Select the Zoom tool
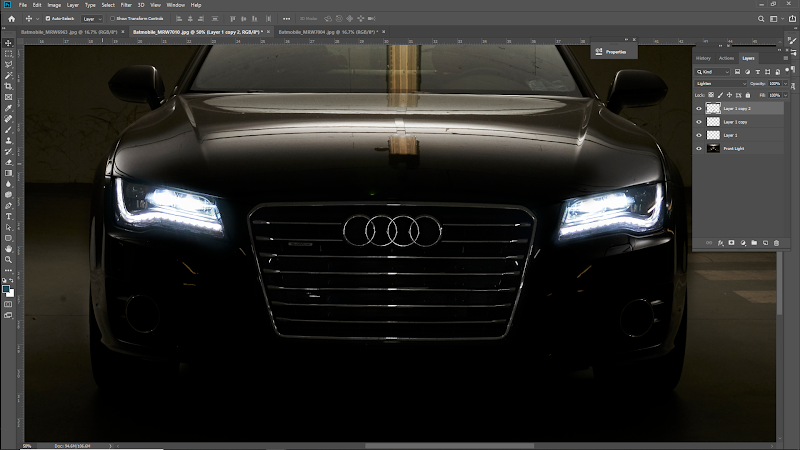The height and width of the screenshot is (450, 800). coord(8,260)
